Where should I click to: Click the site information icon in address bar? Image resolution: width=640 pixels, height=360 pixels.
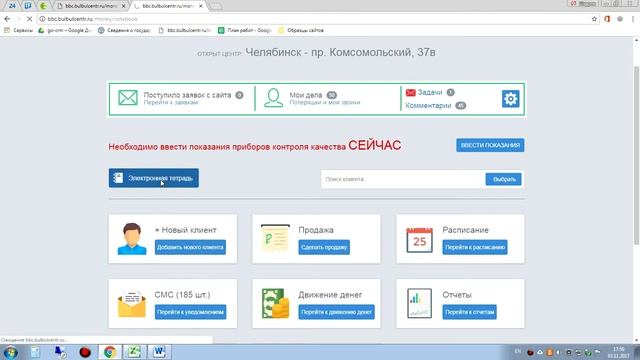click(42, 19)
